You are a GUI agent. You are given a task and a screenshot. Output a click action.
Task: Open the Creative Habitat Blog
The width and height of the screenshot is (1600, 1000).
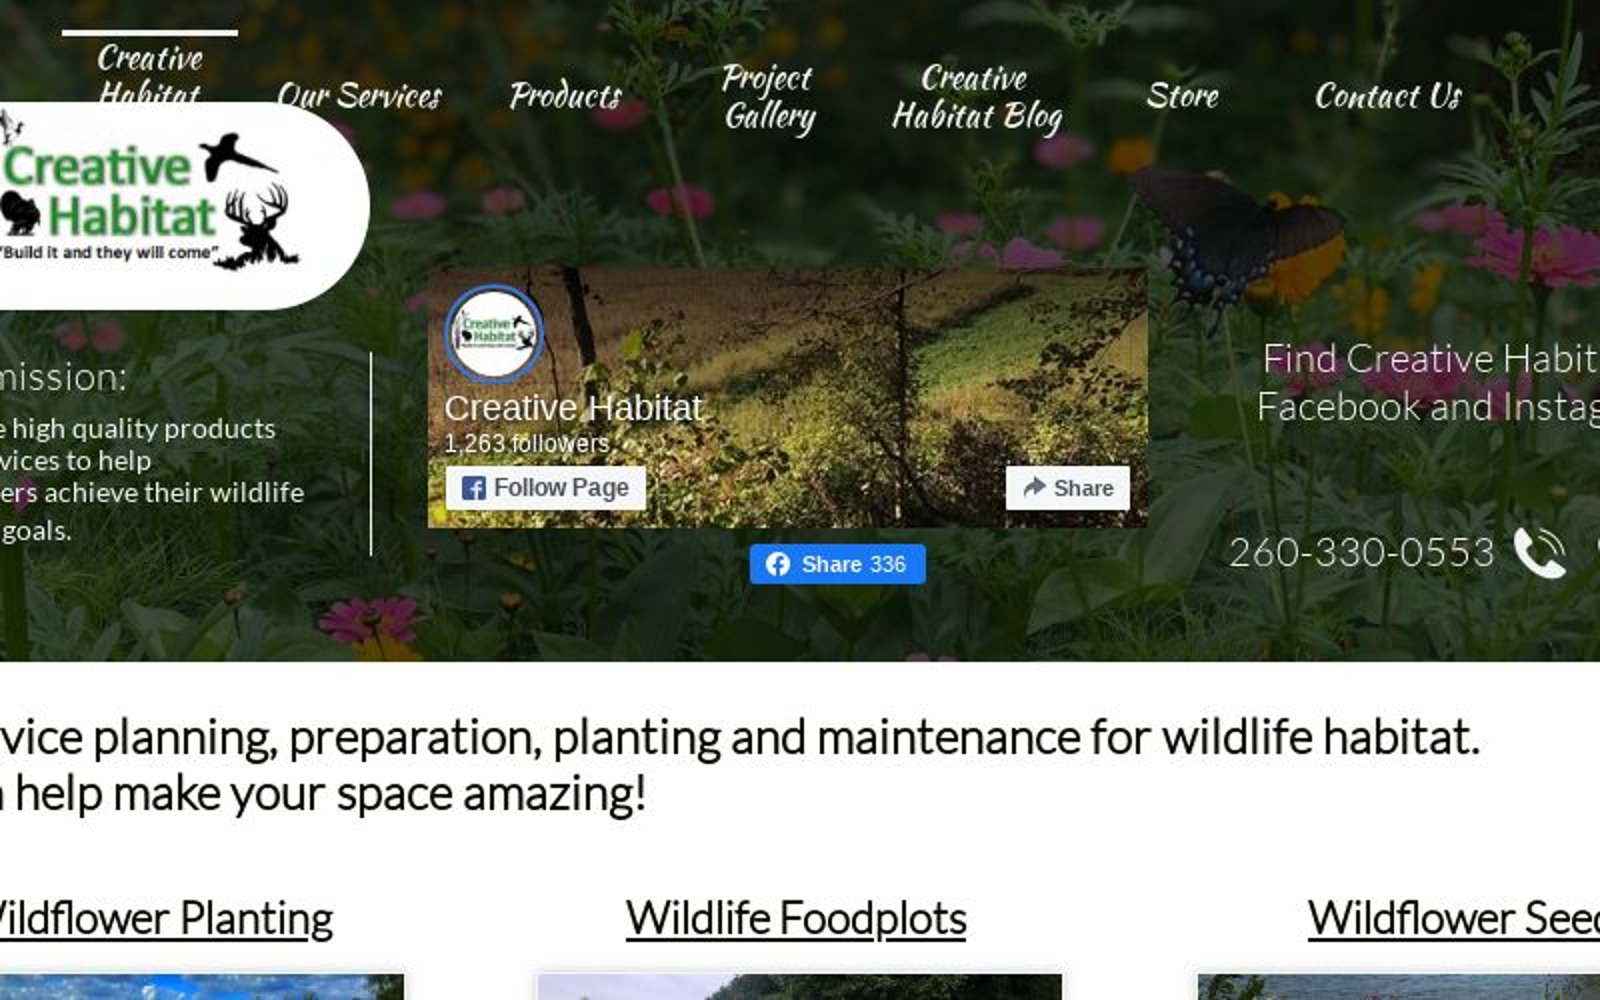976,97
